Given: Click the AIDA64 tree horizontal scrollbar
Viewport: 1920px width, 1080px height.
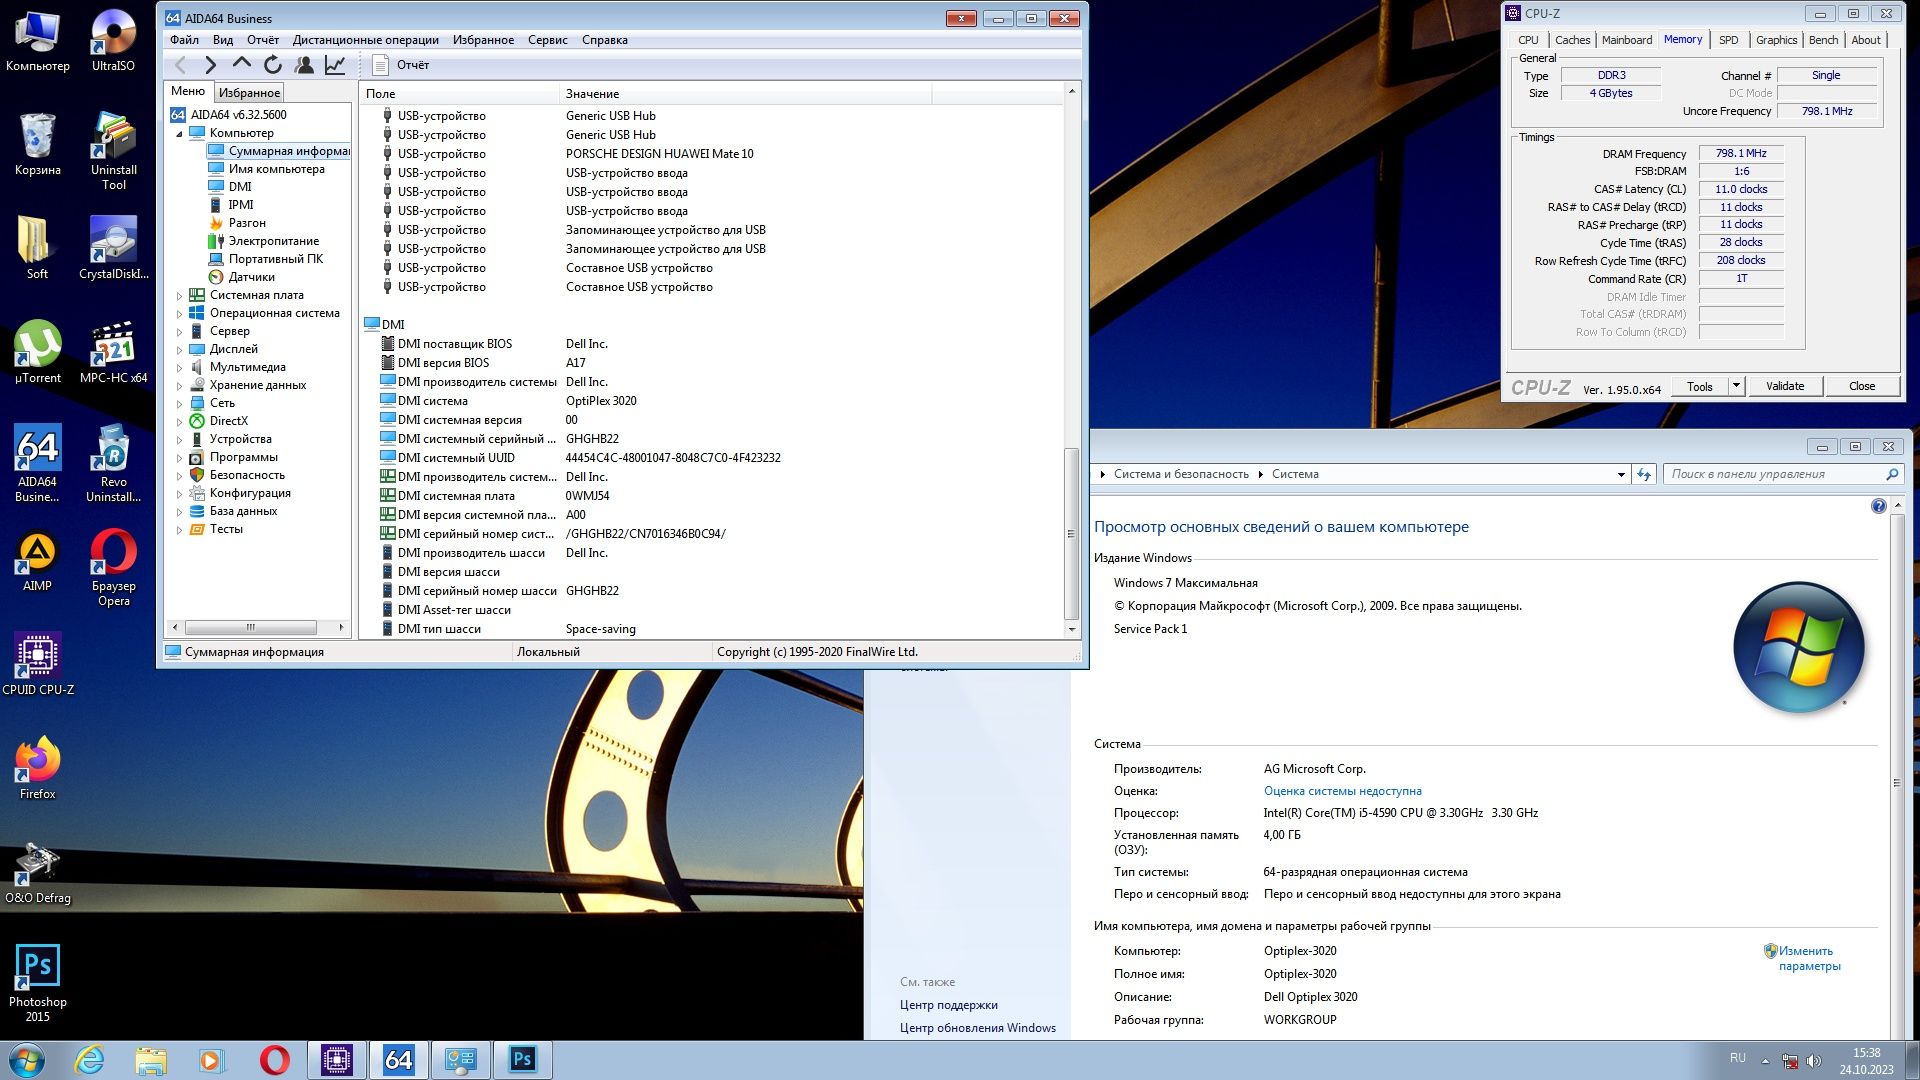Looking at the screenshot, I should (x=251, y=628).
